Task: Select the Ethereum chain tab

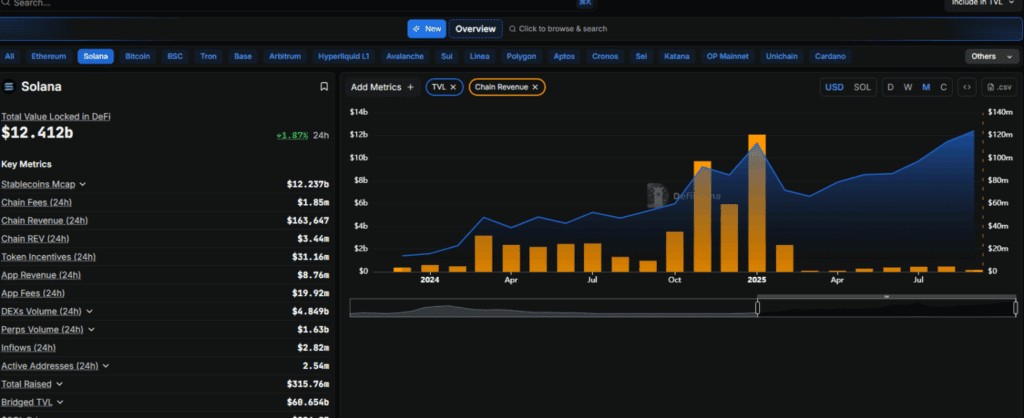Action: [49, 56]
